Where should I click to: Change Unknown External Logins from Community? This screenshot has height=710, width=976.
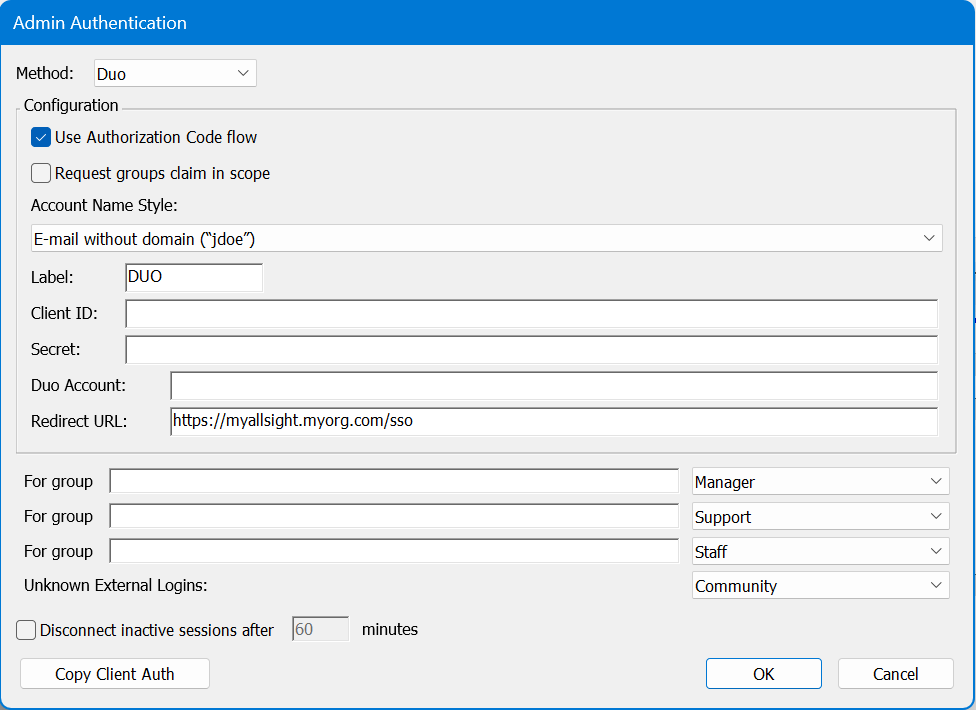click(x=820, y=586)
